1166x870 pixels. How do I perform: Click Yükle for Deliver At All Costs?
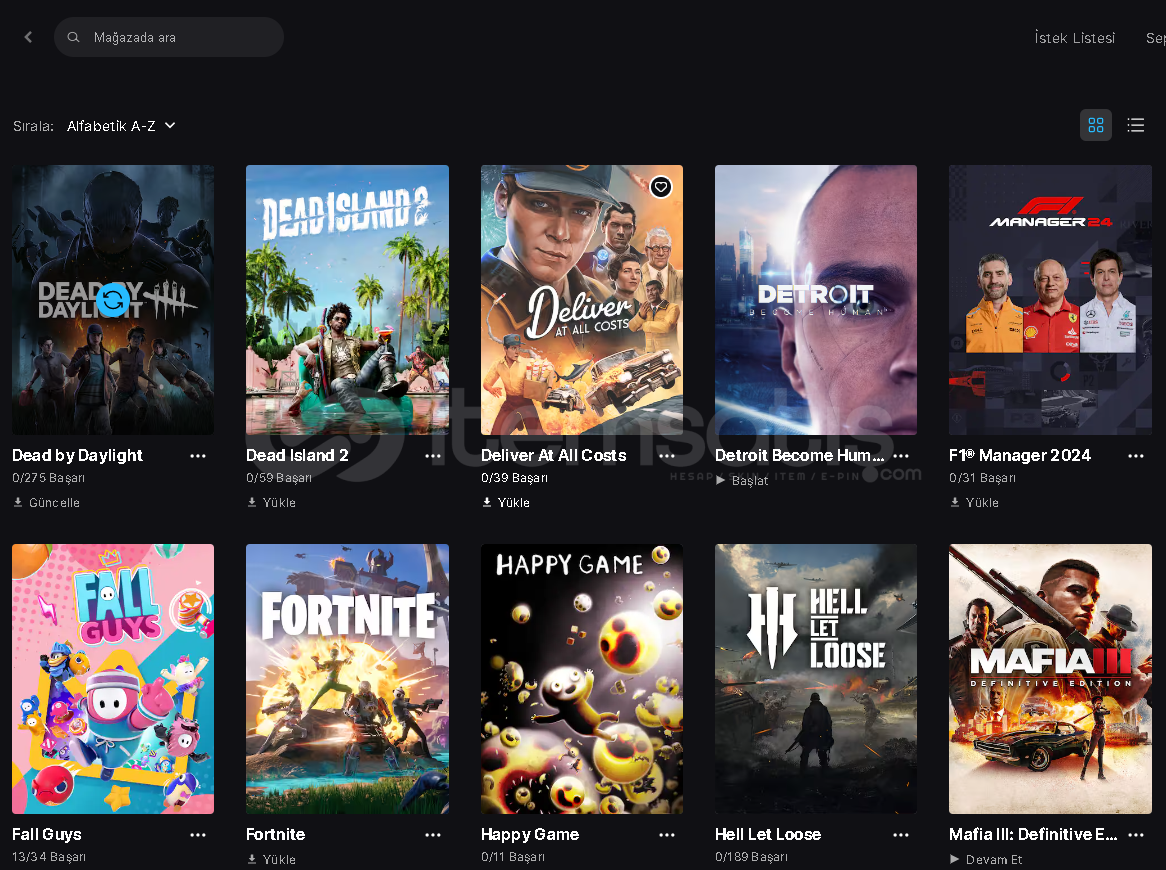click(x=506, y=503)
